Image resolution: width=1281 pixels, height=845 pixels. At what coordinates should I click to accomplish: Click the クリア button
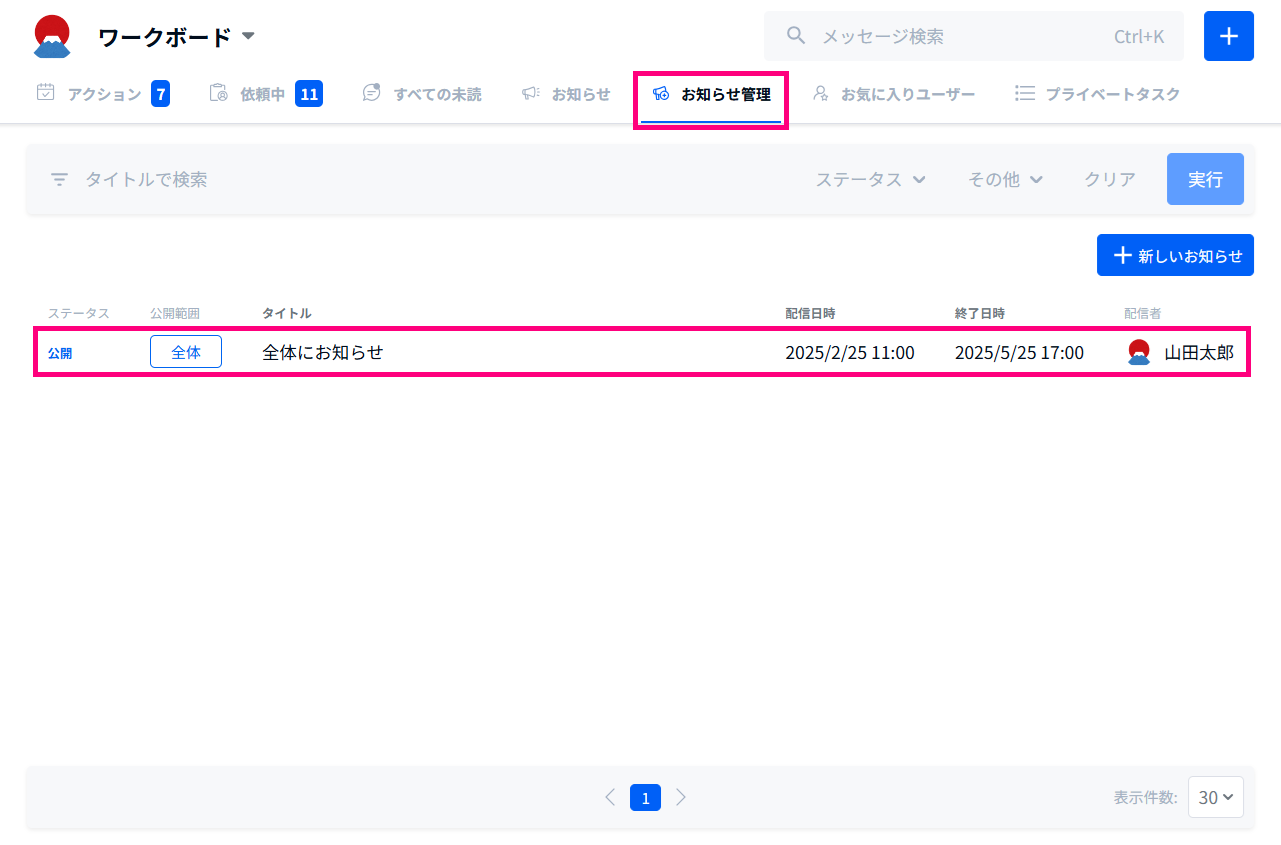(1110, 180)
